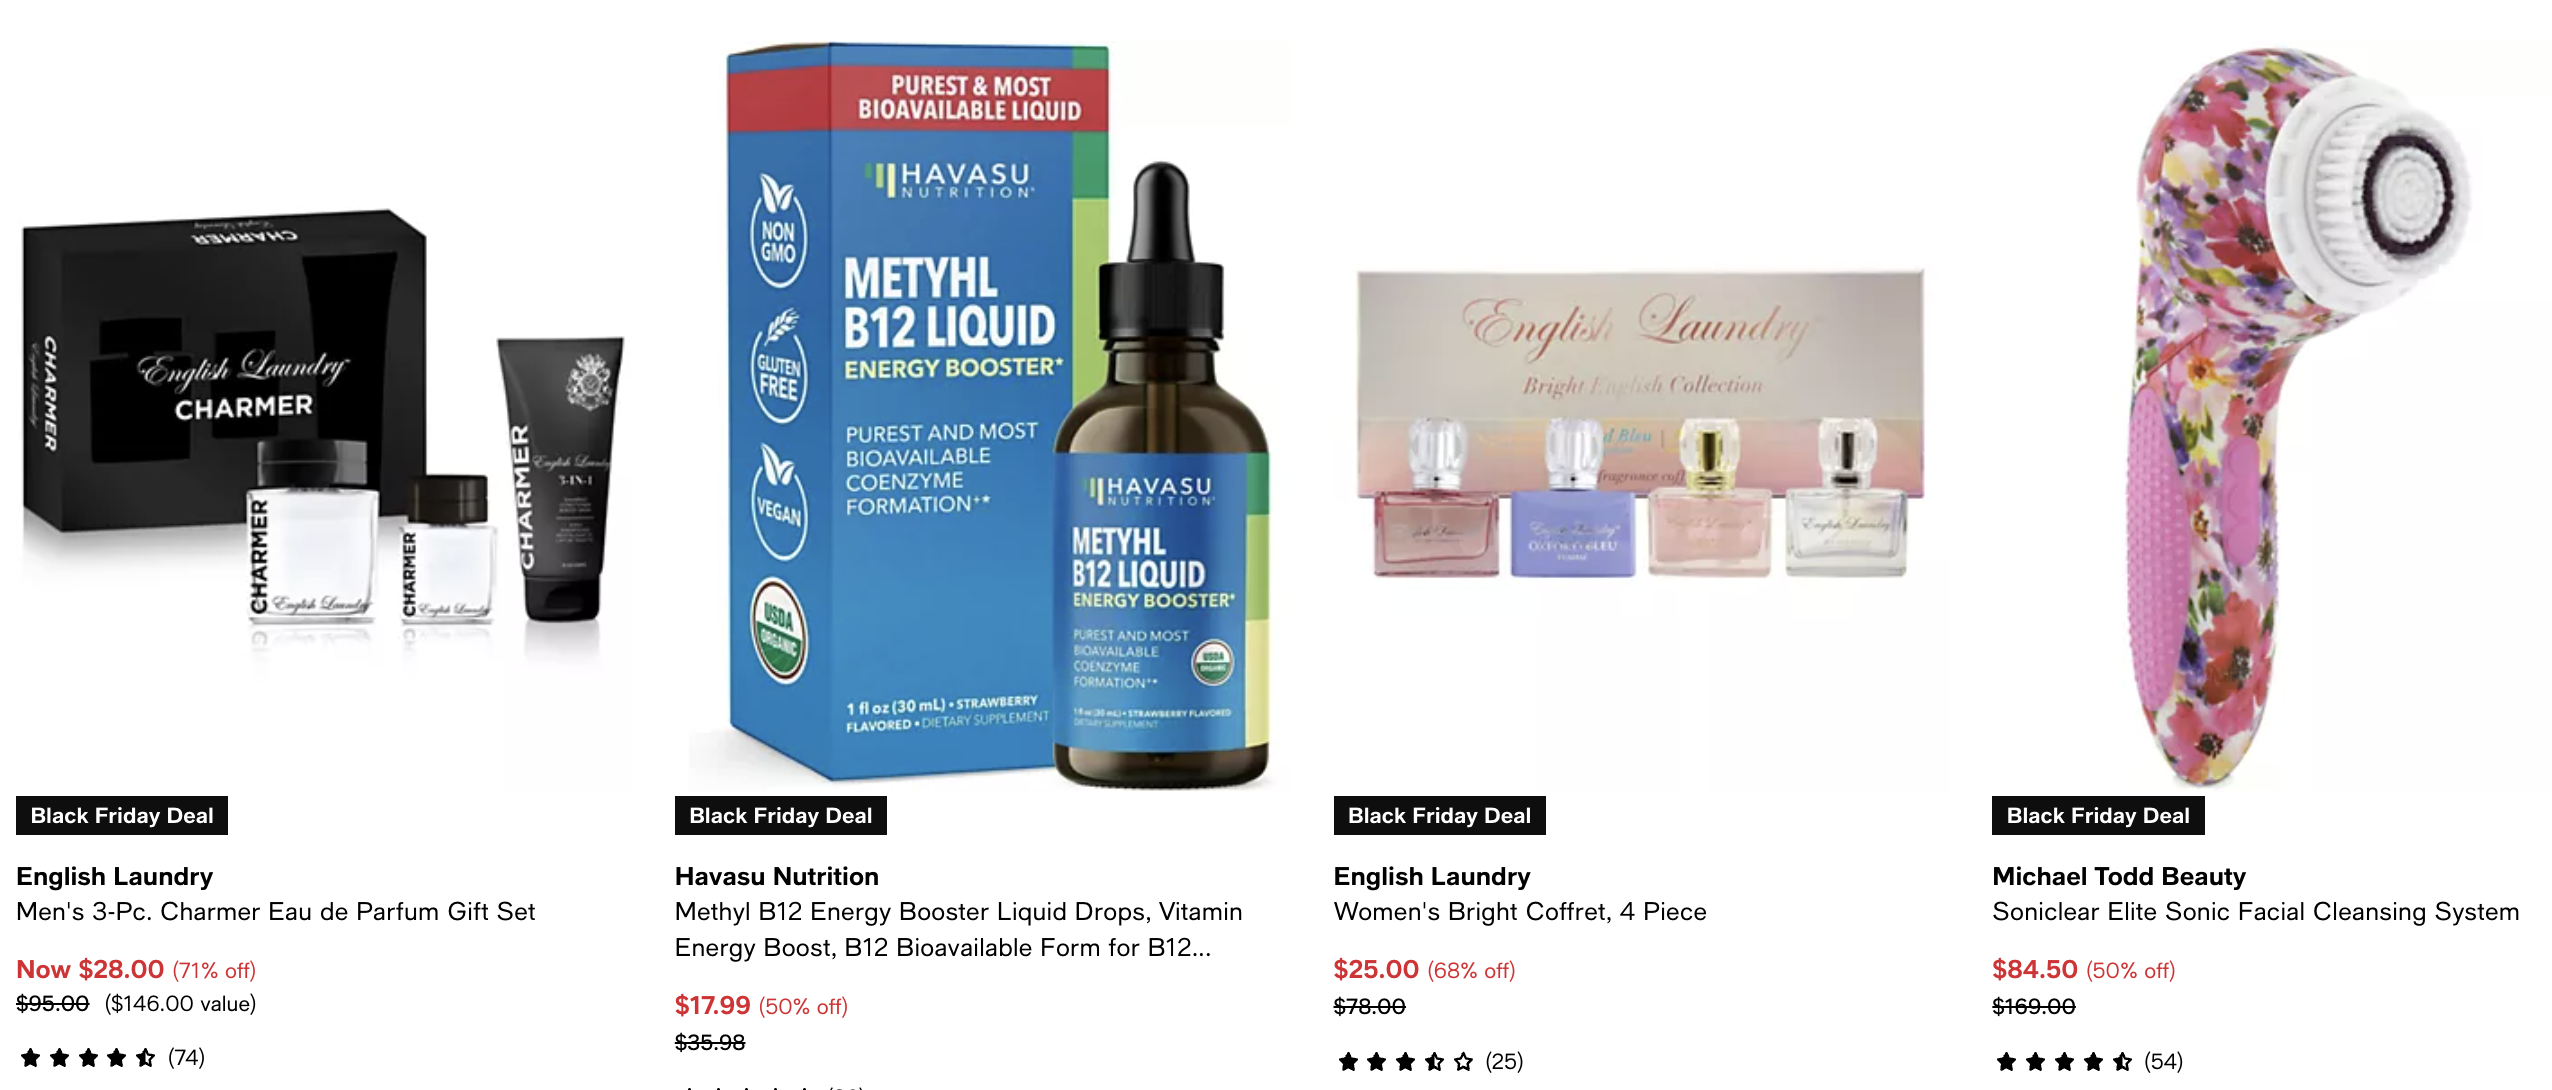Click the Havasu Nutrition brand name

tap(777, 876)
